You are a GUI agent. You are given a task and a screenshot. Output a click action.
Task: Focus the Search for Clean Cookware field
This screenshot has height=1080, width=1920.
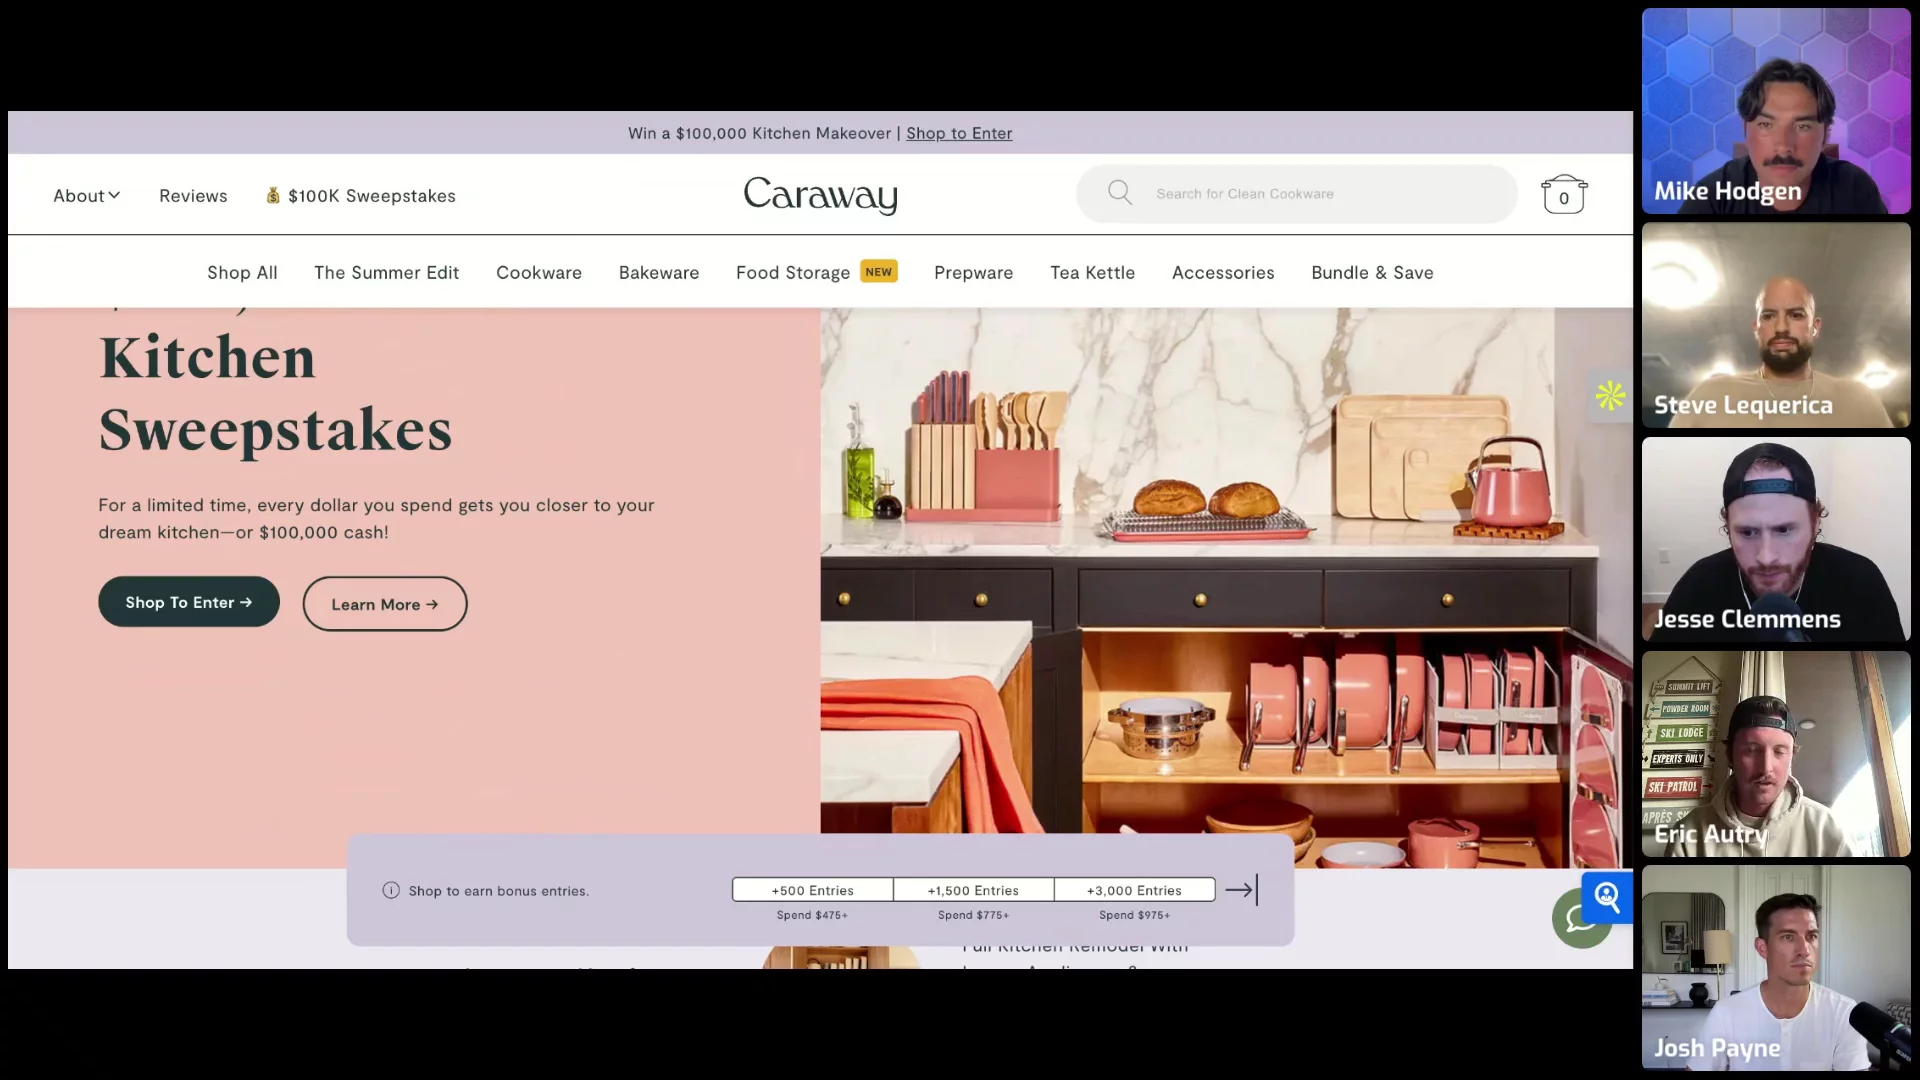coord(1296,194)
